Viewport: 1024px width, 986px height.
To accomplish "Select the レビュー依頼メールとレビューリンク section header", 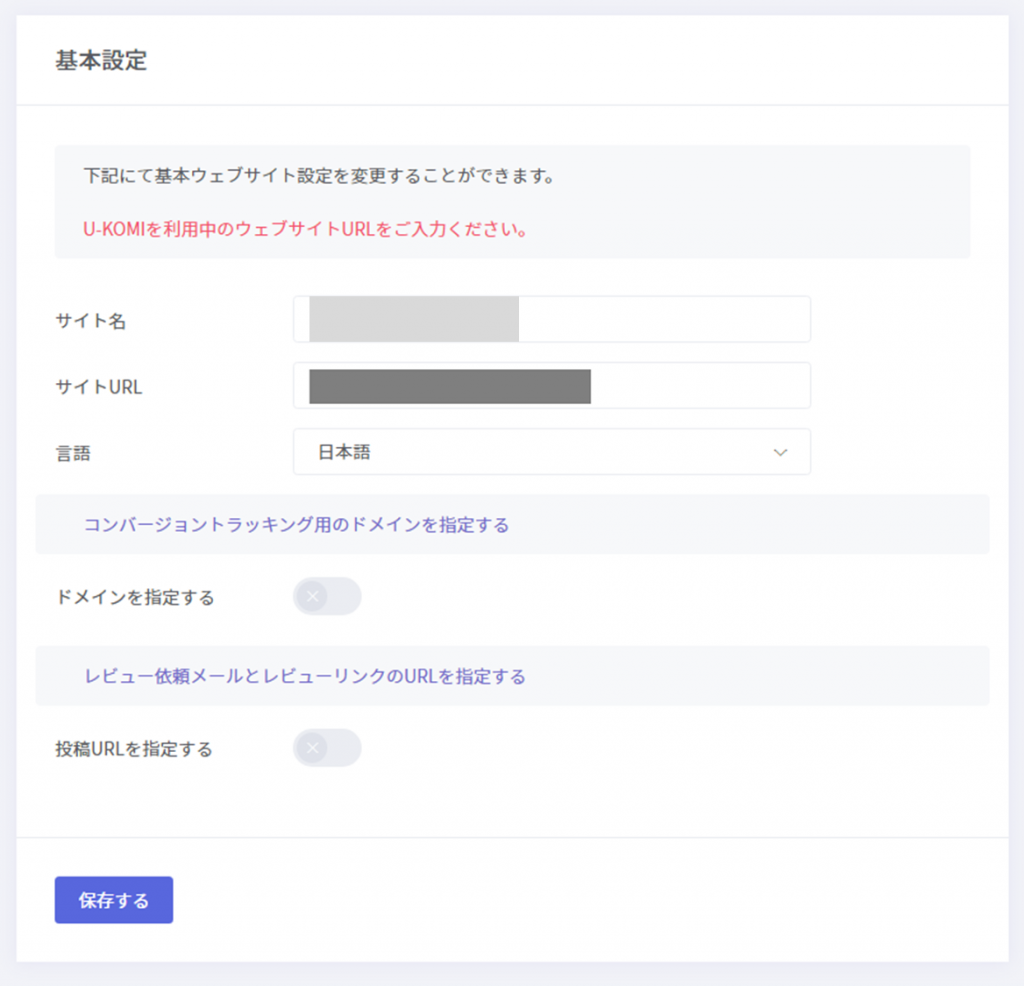I will (x=305, y=677).
